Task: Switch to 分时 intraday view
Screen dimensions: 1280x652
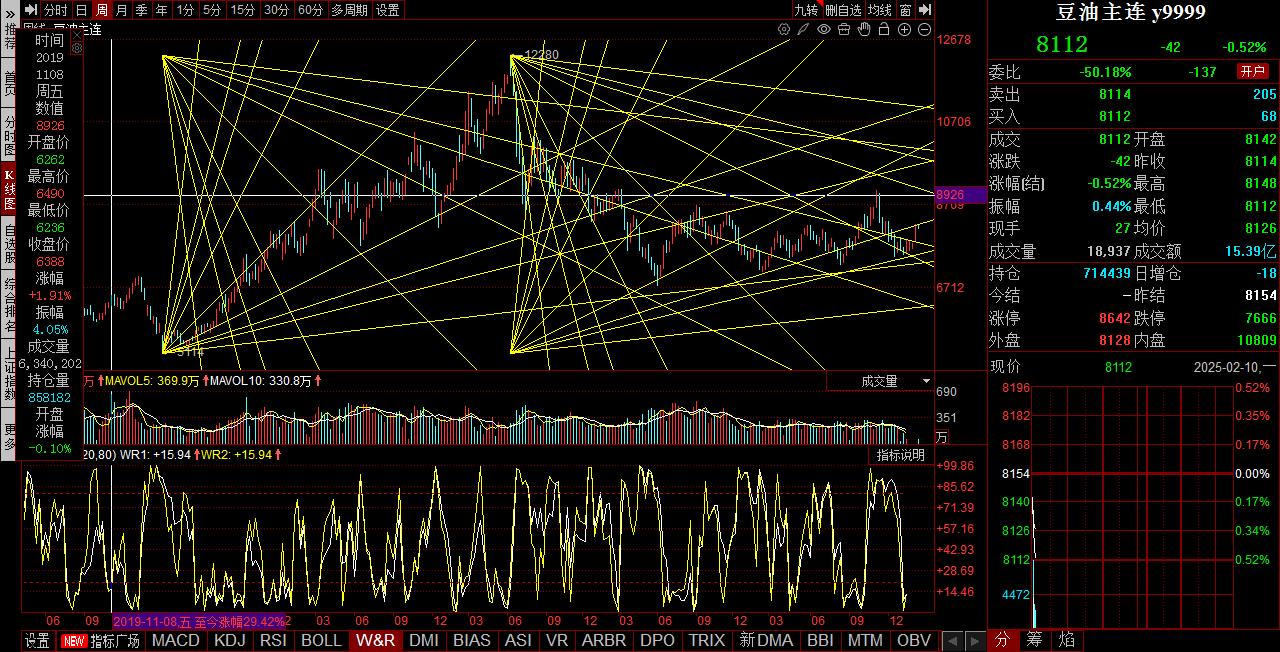Action: pyautogui.click(x=56, y=10)
